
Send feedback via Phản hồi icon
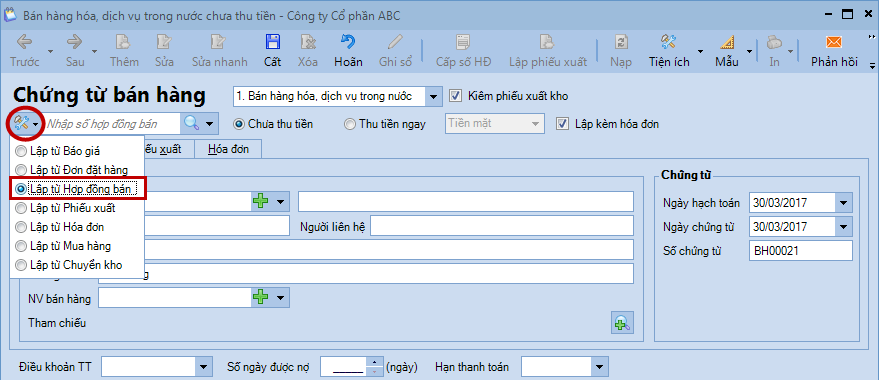pos(834,42)
